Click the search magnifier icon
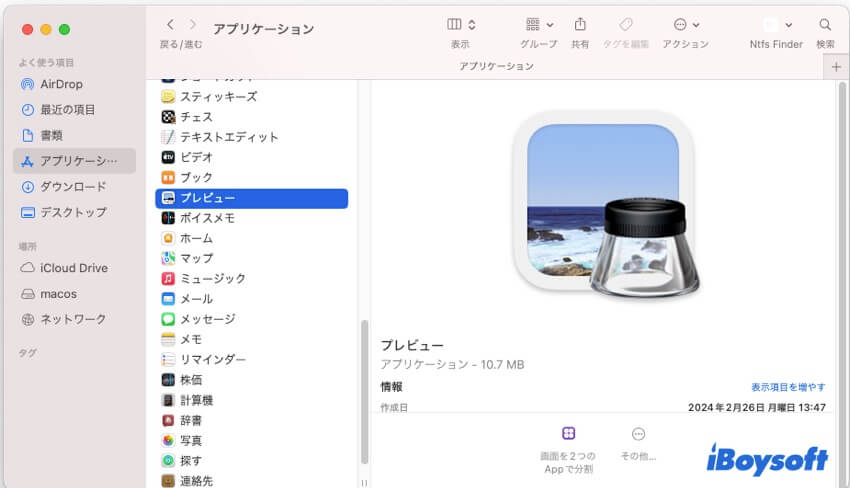The image size is (850, 488). pos(825,24)
